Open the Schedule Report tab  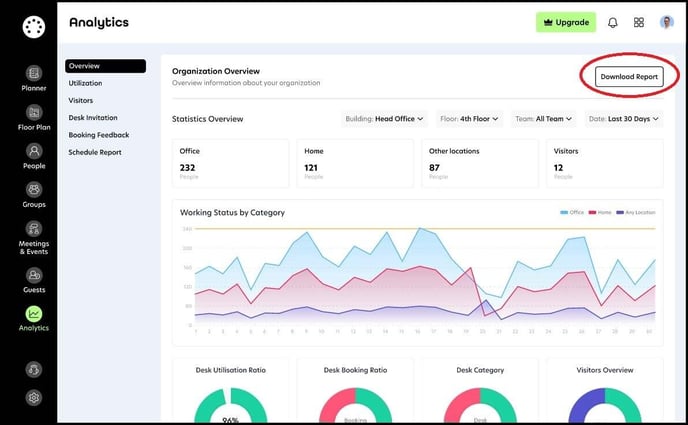pyautogui.click(x=95, y=152)
